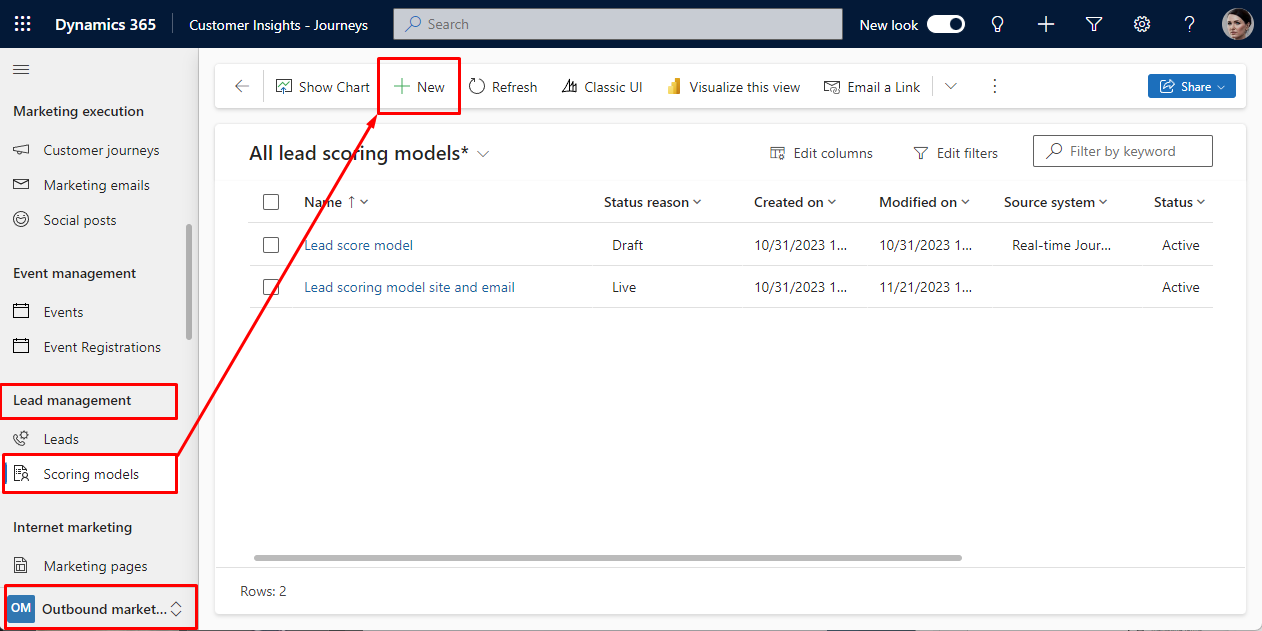
Task: Click the back arrow in command bar
Action: (242, 87)
